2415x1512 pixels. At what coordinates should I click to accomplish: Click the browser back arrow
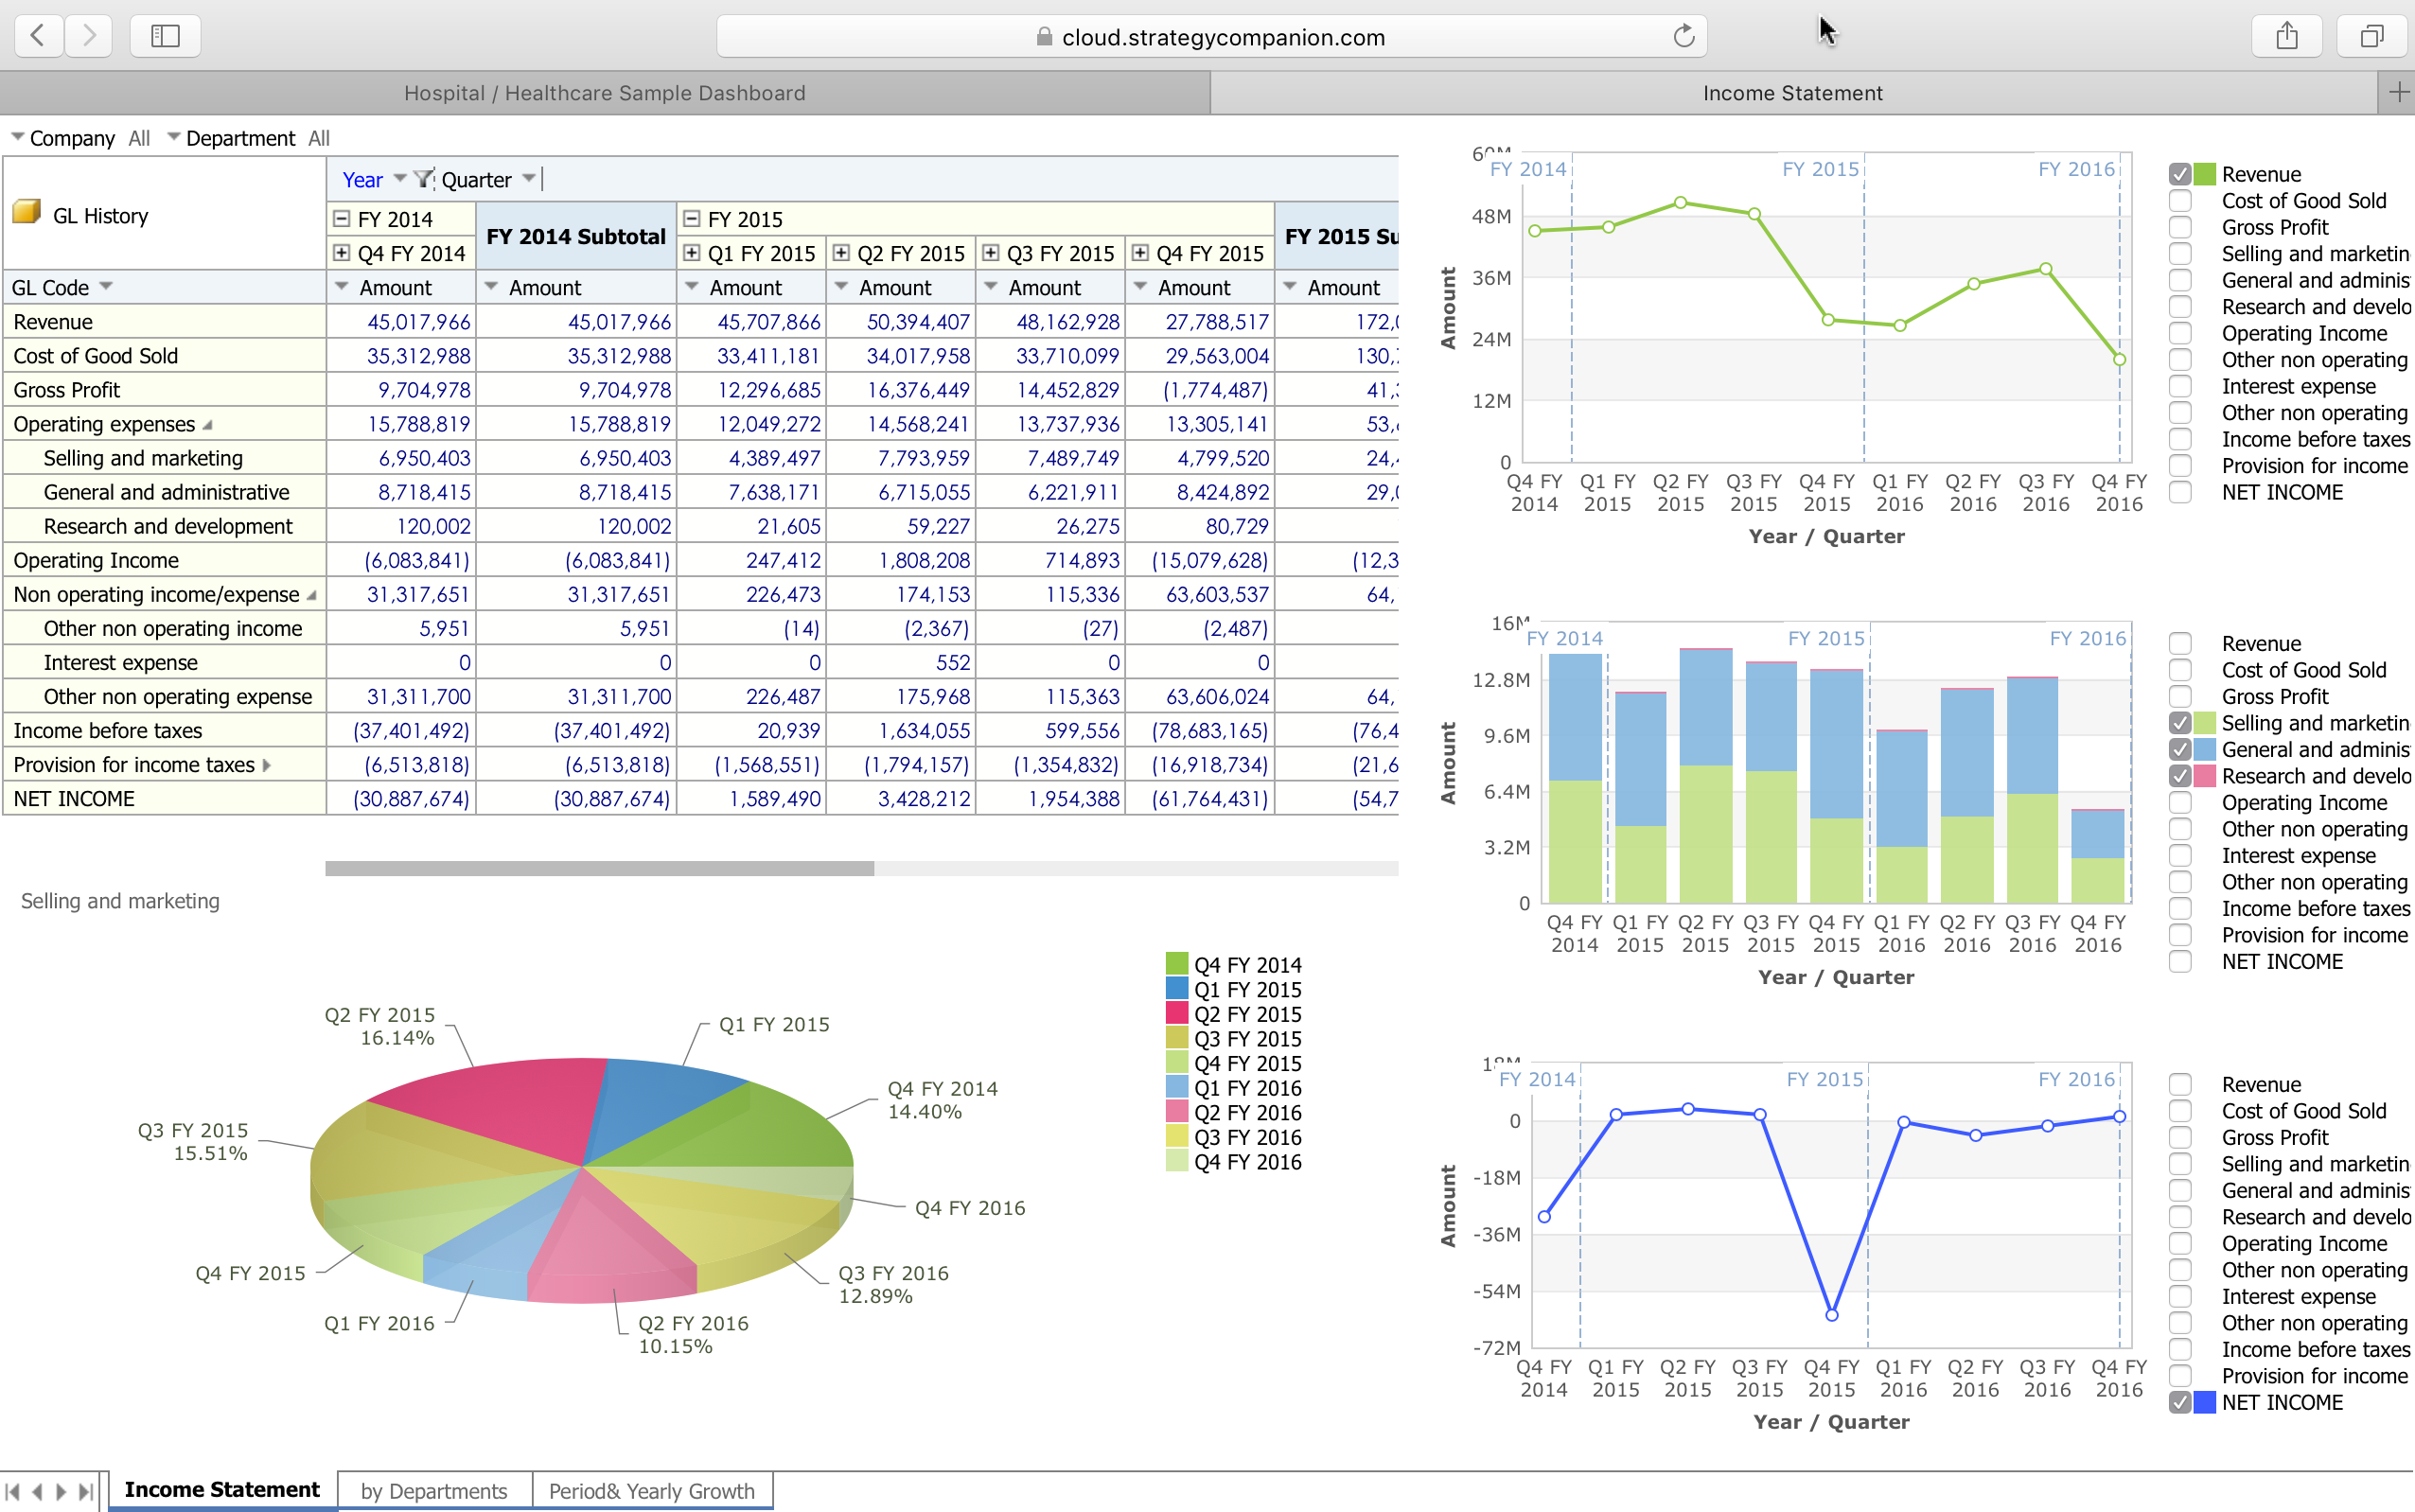(38, 37)
